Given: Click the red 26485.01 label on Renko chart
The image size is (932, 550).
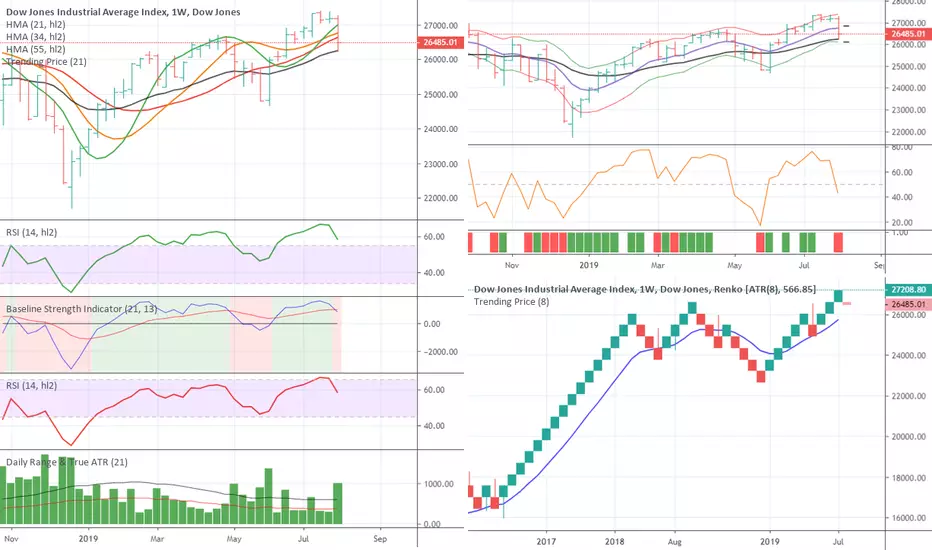Looking at the screenshot, I should click(x=909, y=304).
